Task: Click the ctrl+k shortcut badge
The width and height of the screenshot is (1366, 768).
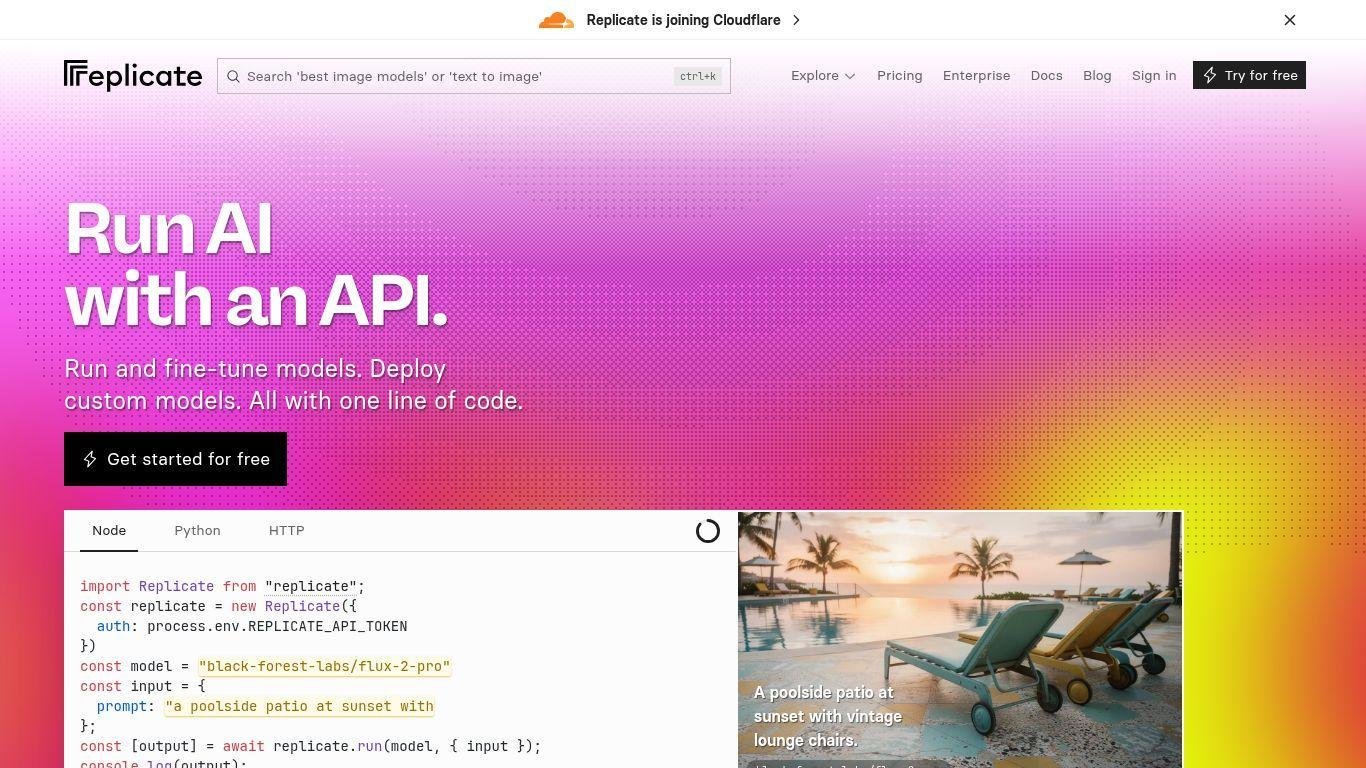Action: [x=697, y=76]
